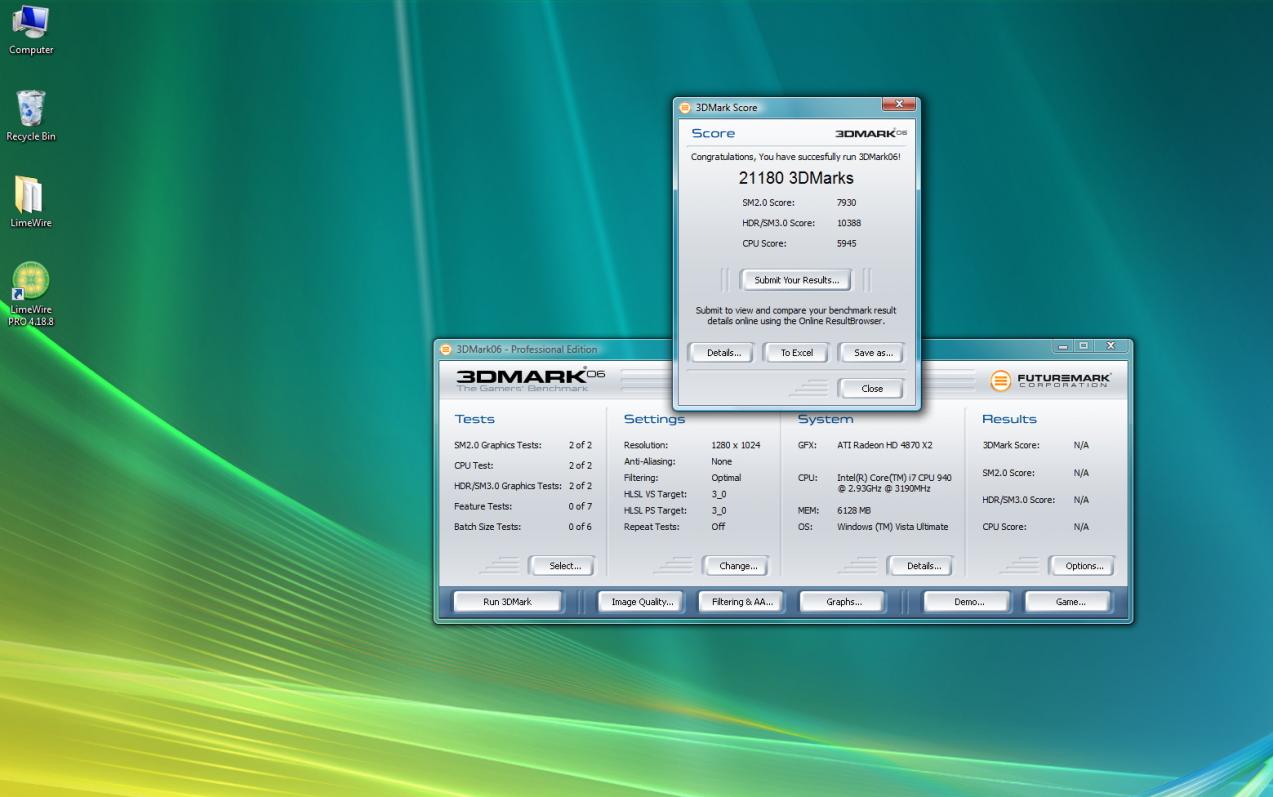Open Image Quality settings
The image size is (1273, 797).
pyautogui.click(x=641, y=602)
